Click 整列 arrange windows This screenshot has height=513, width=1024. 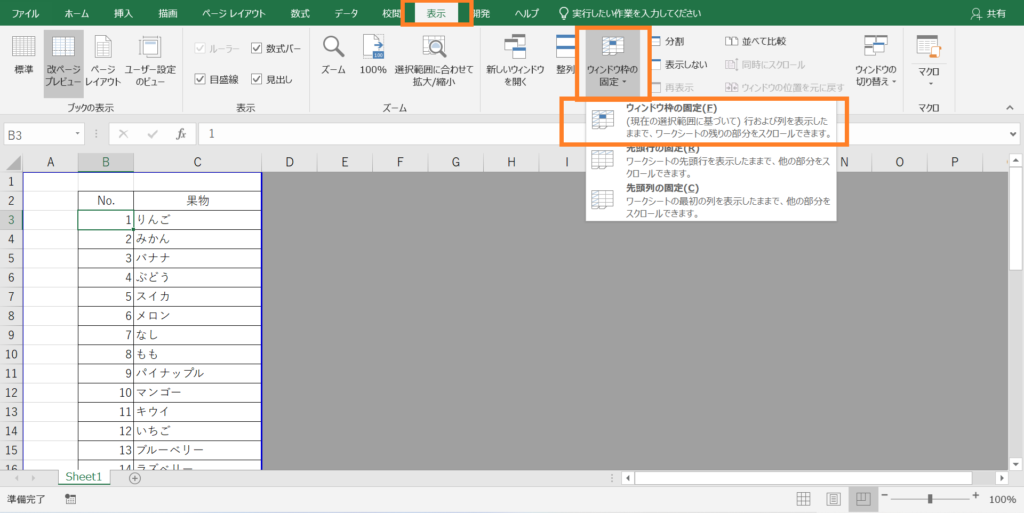point(564,55)
